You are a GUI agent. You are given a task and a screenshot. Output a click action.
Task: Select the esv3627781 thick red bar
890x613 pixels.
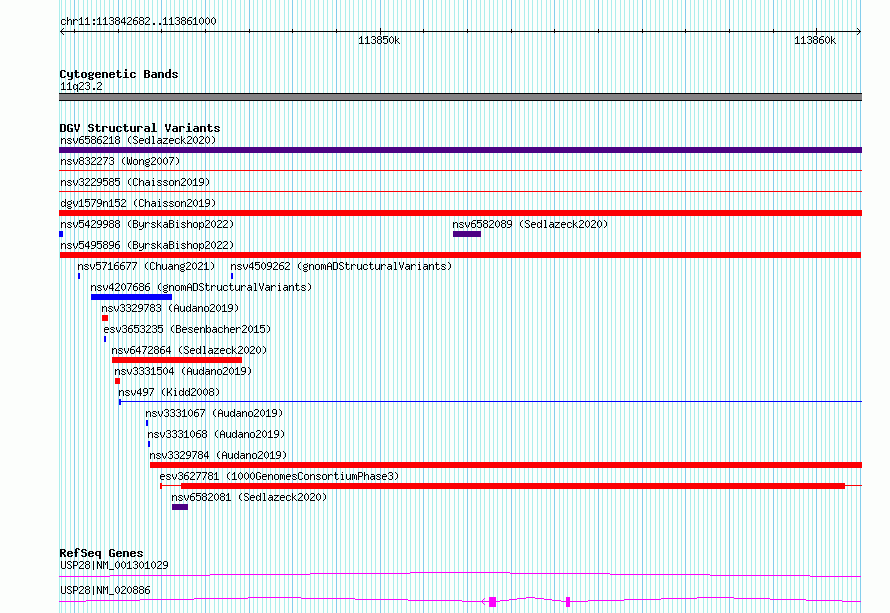pyautogui.click(x=513, y=486)
